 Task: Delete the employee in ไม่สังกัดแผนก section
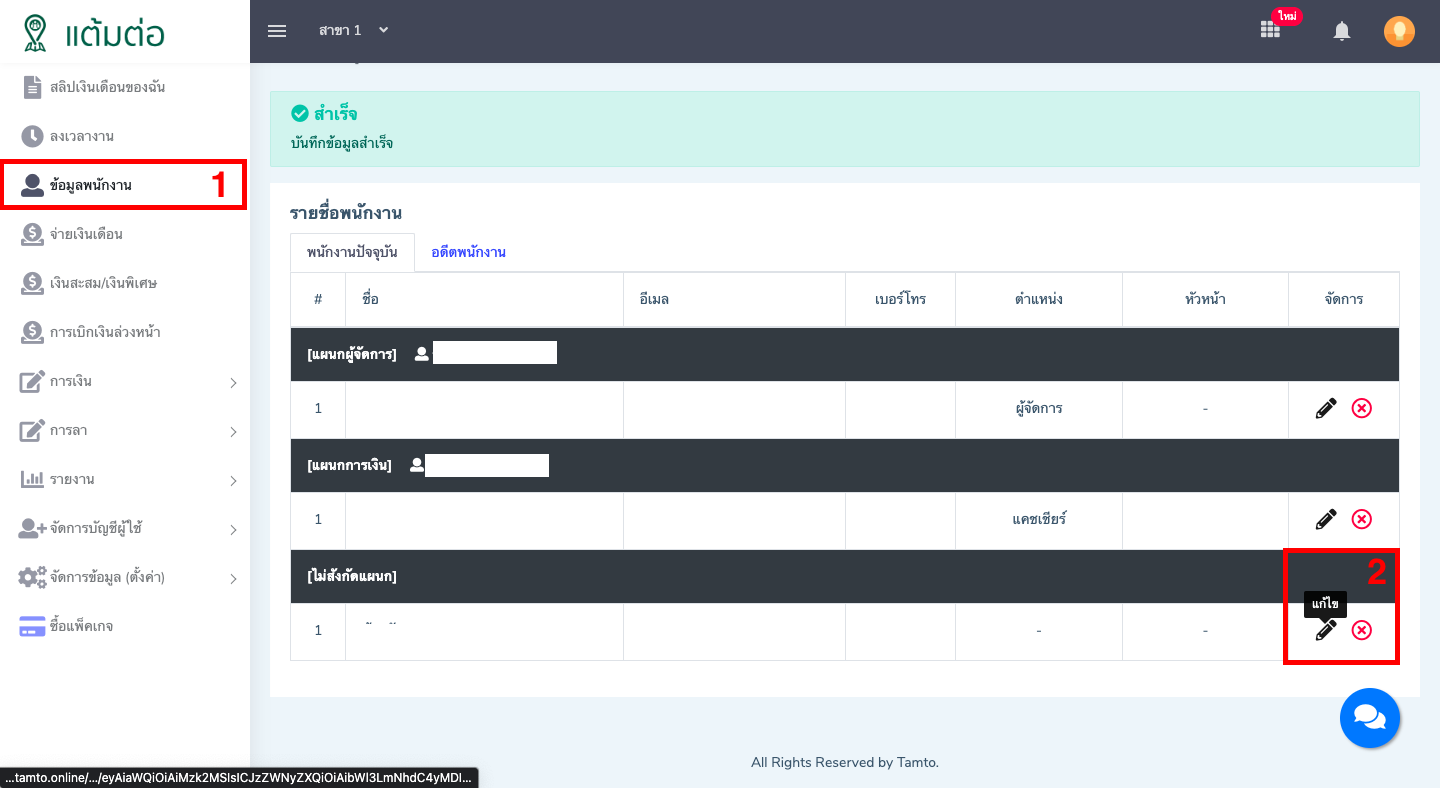point(1361,630)
